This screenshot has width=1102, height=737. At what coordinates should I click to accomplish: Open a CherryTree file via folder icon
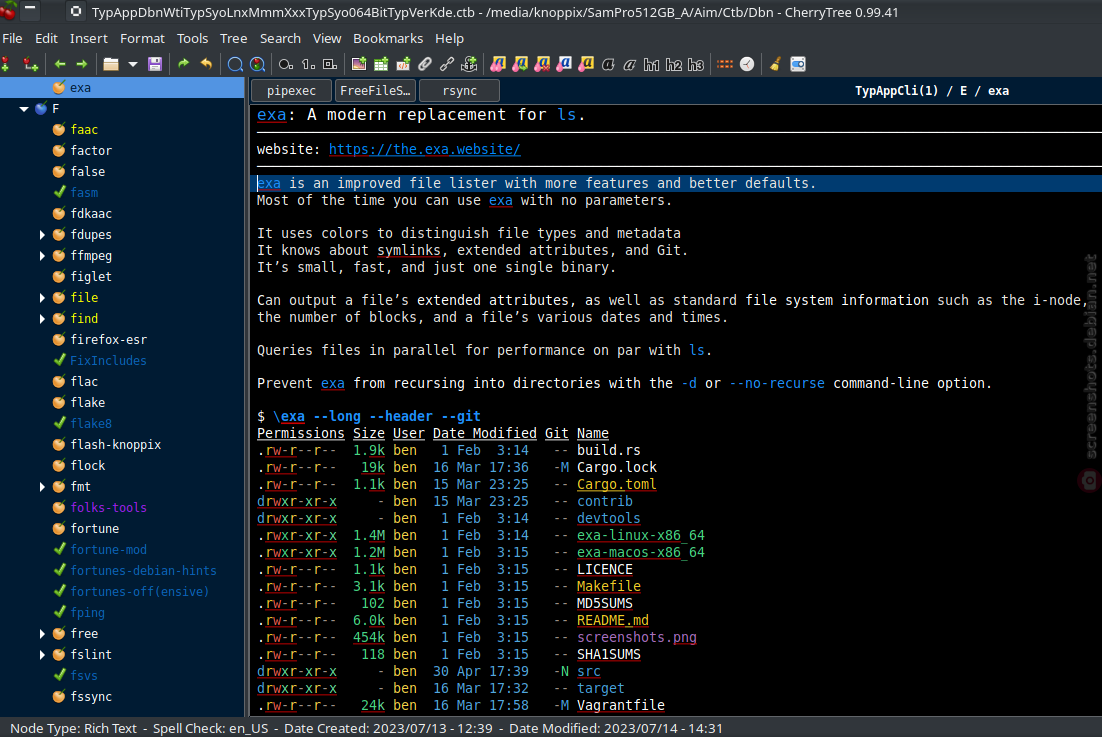[111, 64]
